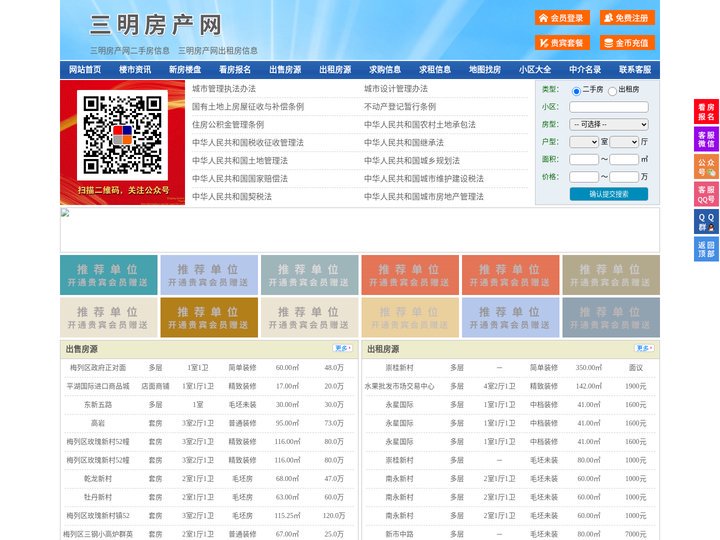Open 小区大全 in the navigation bar
Screen dimensions: 720x540
(535, 70)
